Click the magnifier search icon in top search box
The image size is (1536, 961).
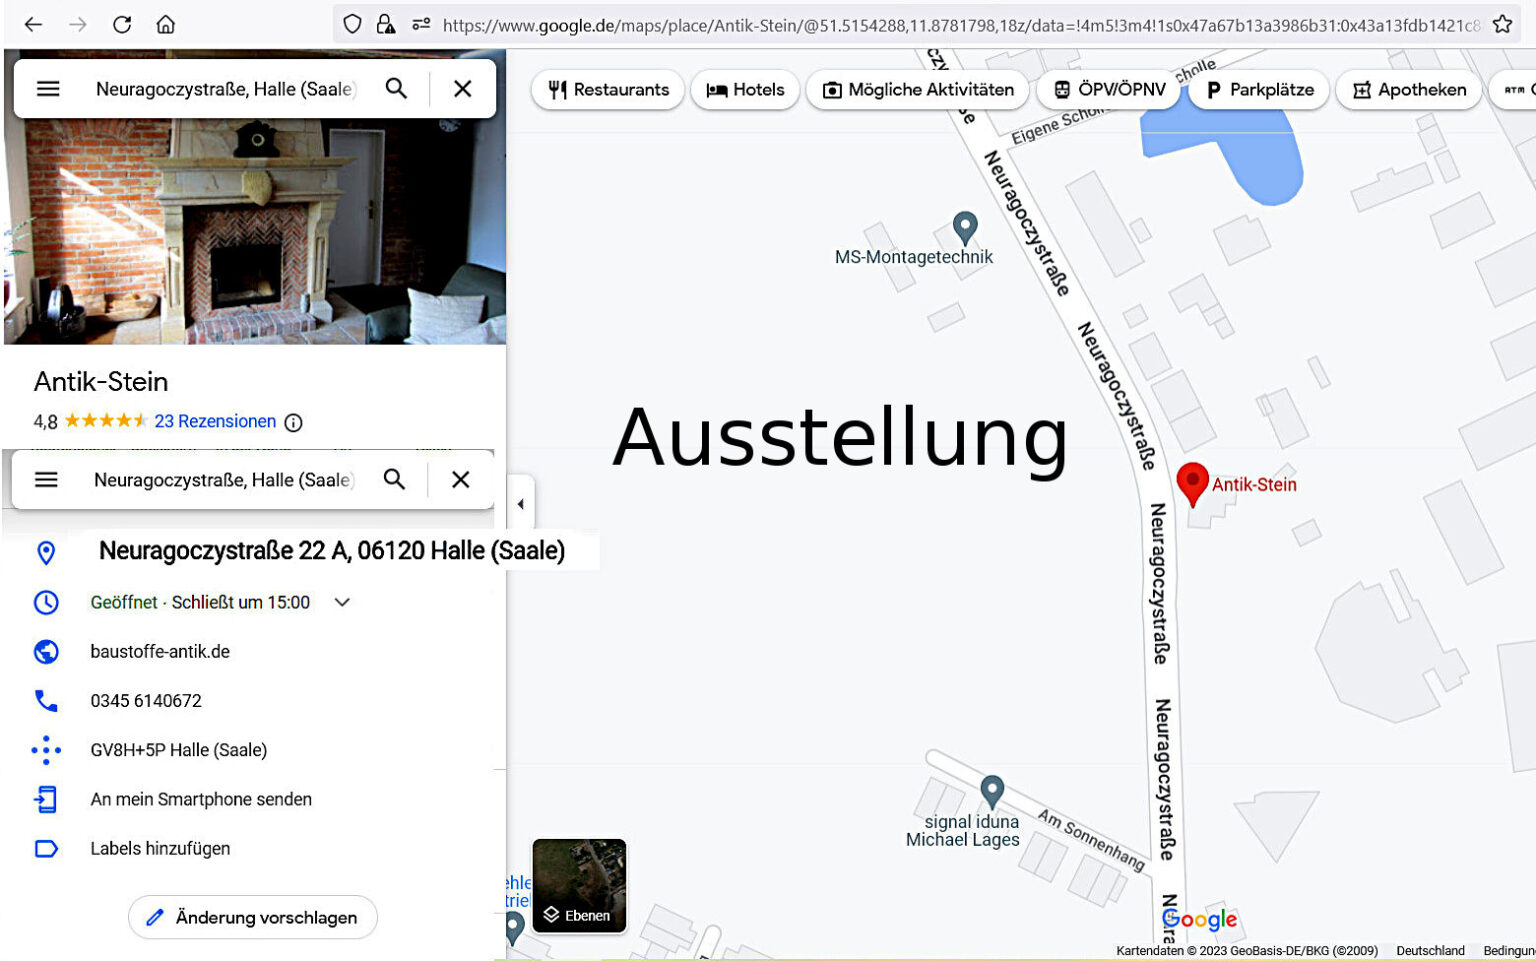pyautogui.click(x=396, y=89)
